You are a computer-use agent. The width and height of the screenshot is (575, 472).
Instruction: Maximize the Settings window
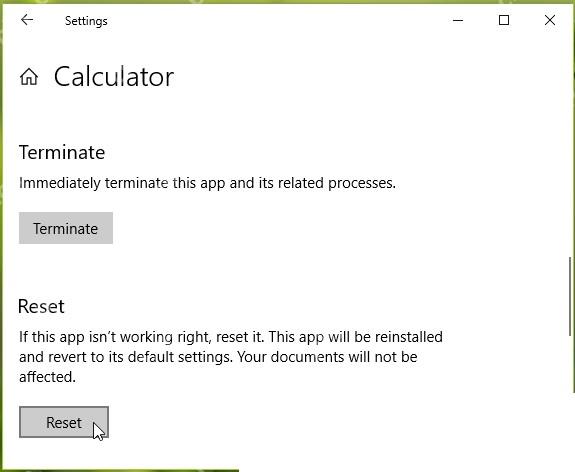pos(504,20)
